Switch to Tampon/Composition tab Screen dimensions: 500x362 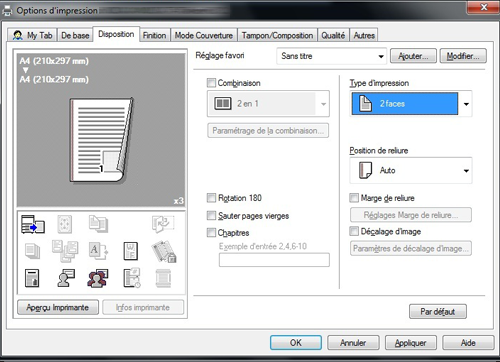pos(277,35)
